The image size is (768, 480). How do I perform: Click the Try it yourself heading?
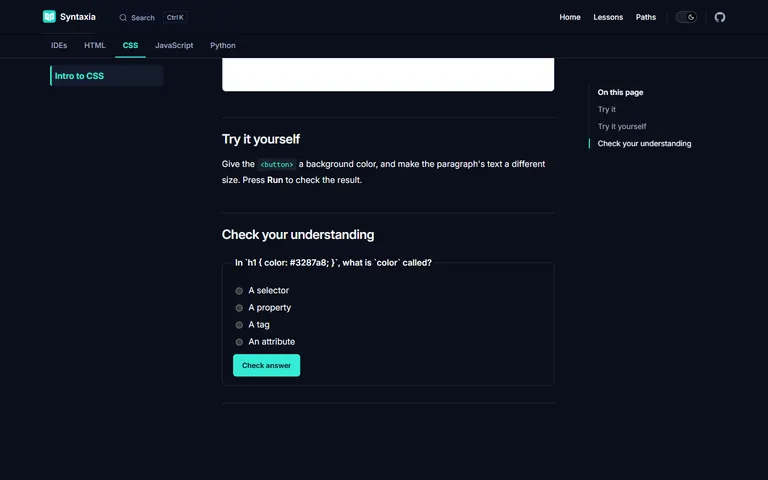point(261,139)
